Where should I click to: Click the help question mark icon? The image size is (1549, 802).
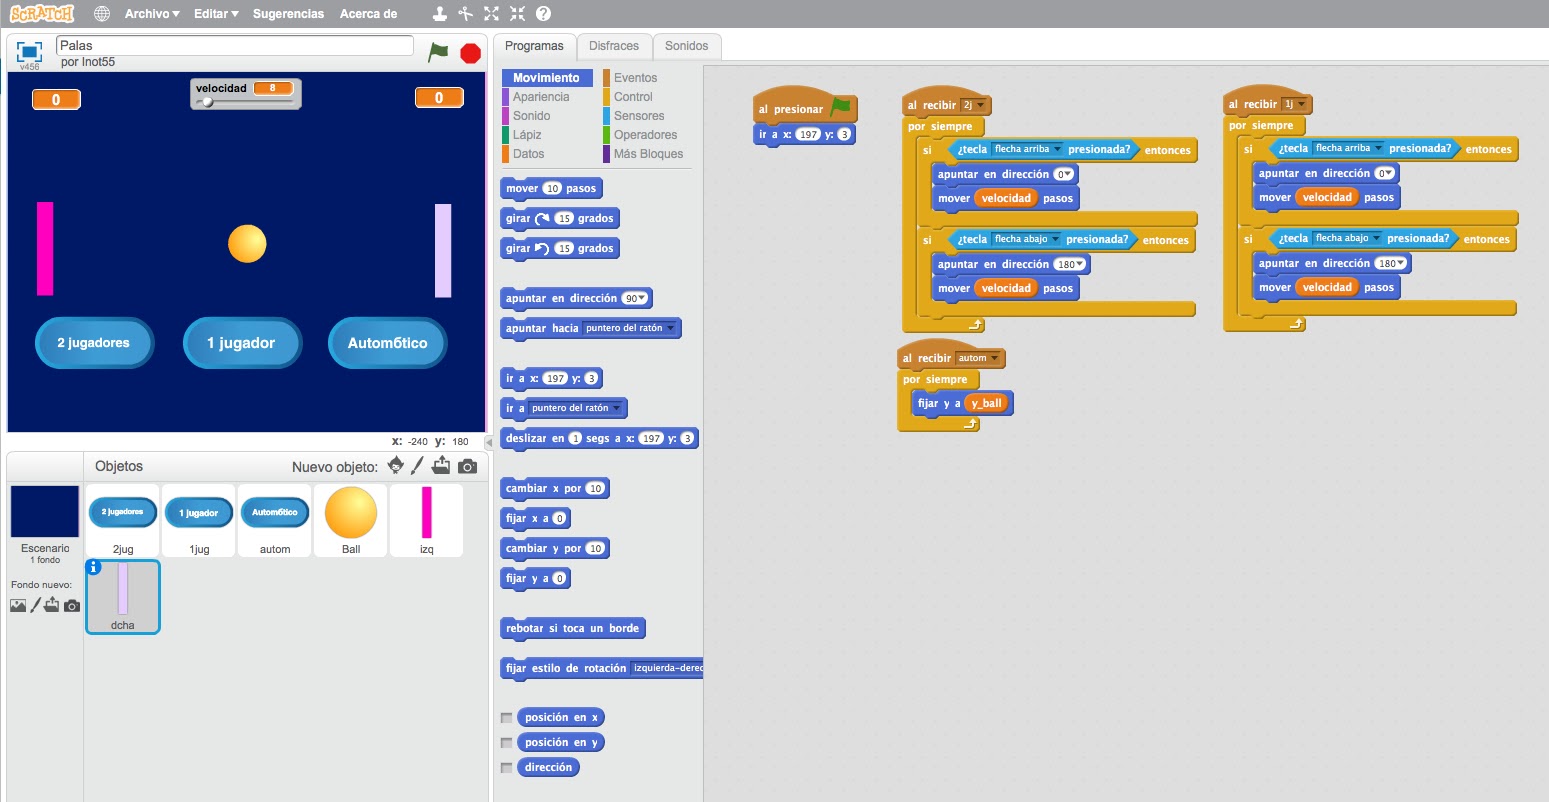point(543,14)
